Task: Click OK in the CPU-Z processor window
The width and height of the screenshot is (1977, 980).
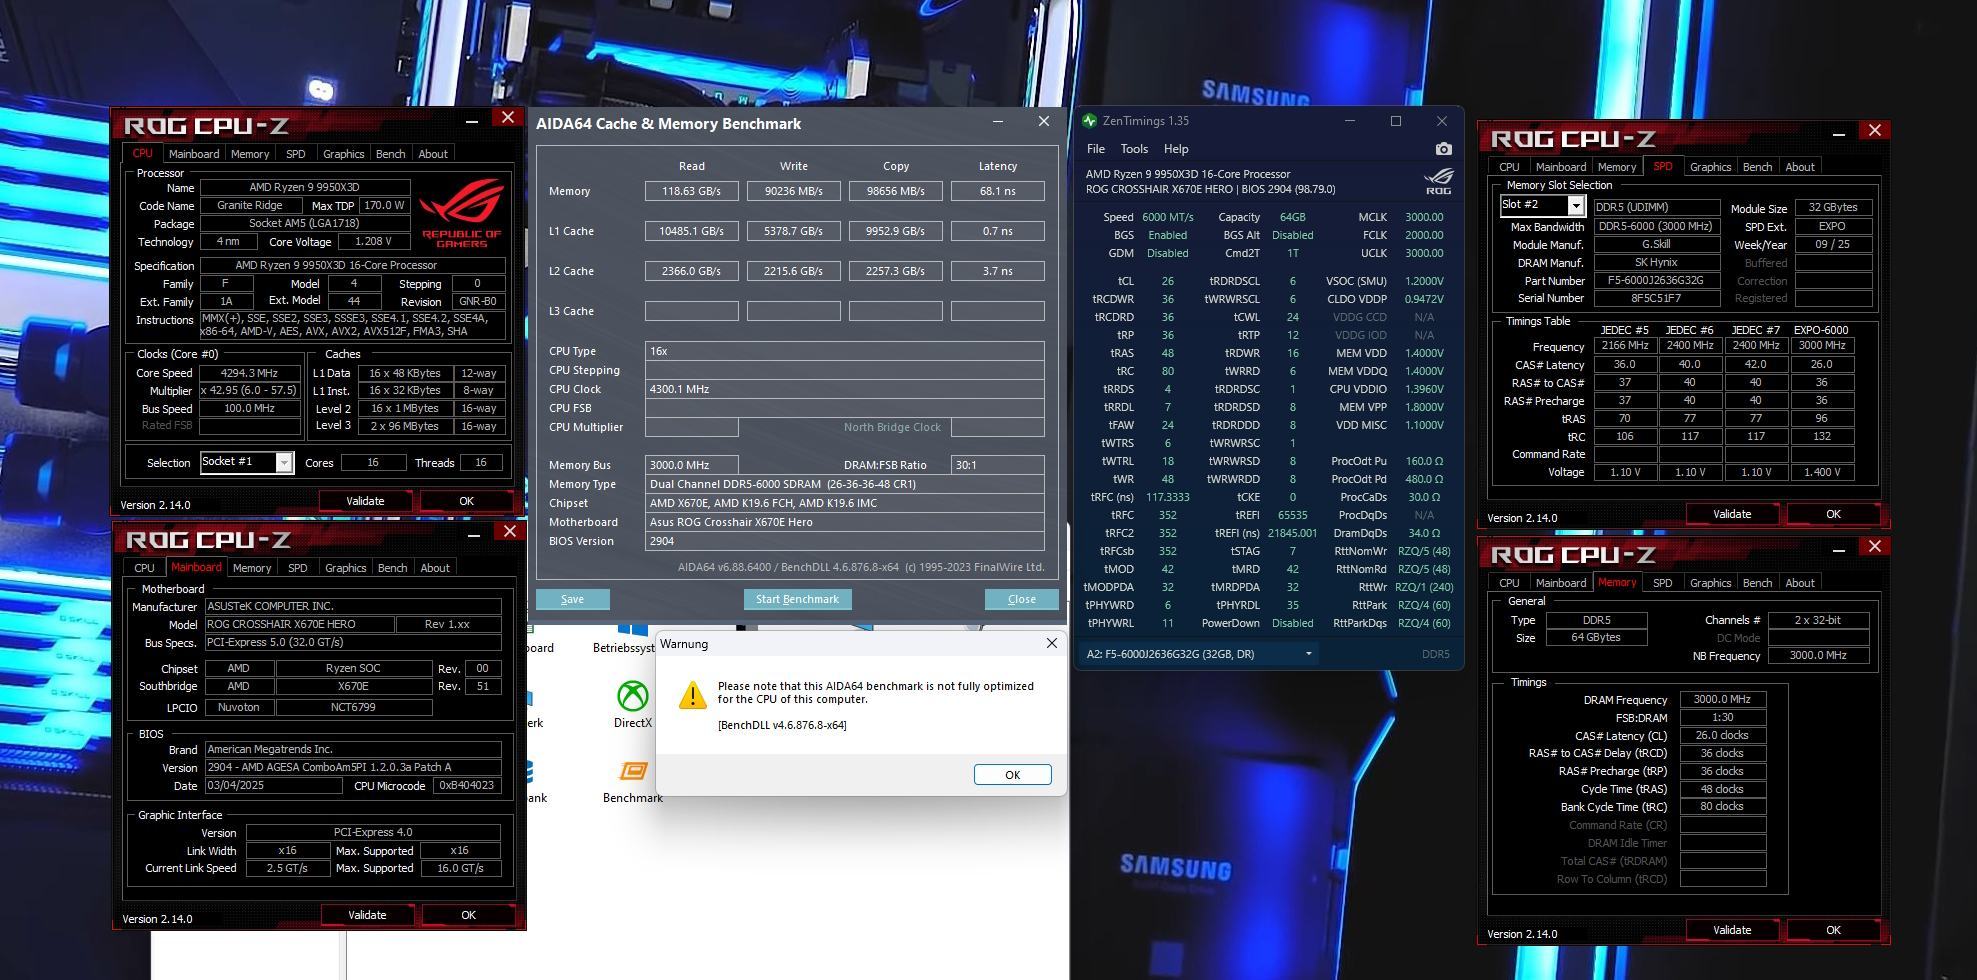Action: [x=466, y=501]
